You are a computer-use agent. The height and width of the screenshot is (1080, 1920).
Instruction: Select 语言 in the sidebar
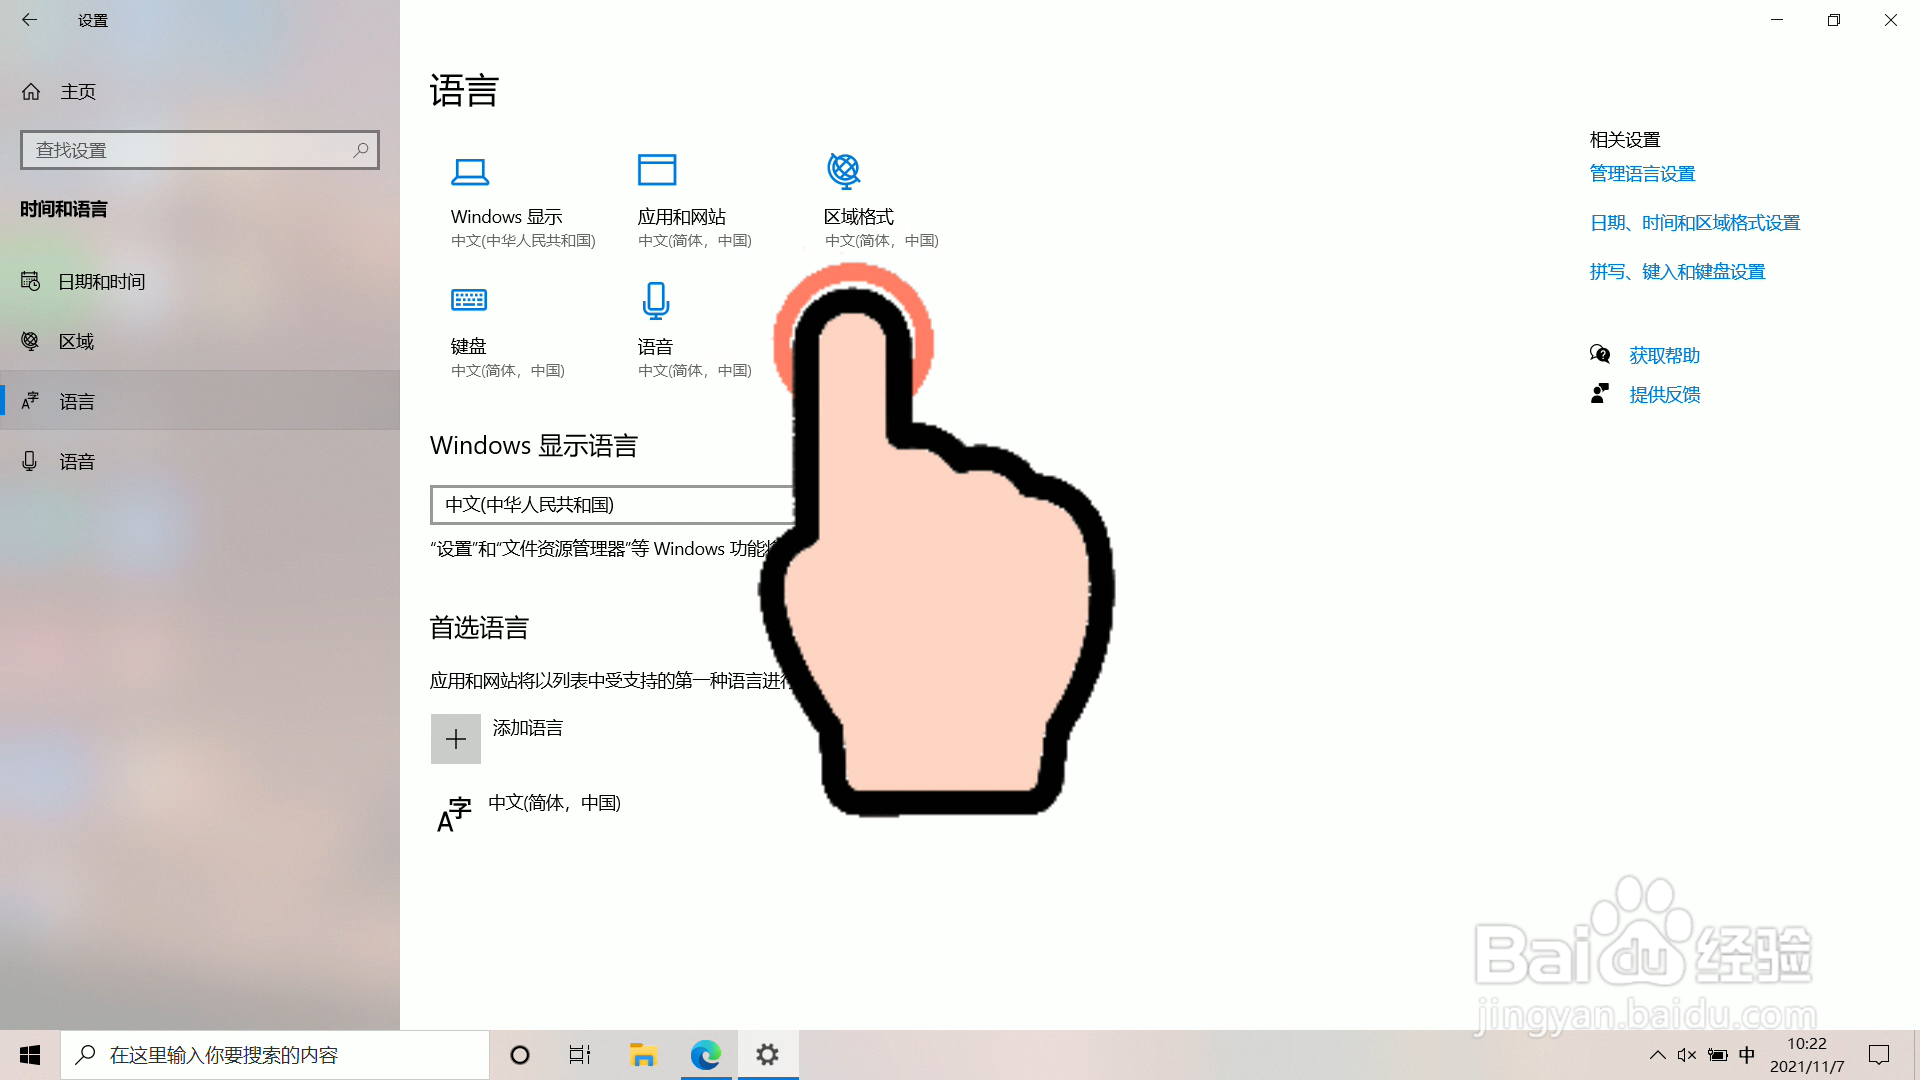tap(200, 402)
